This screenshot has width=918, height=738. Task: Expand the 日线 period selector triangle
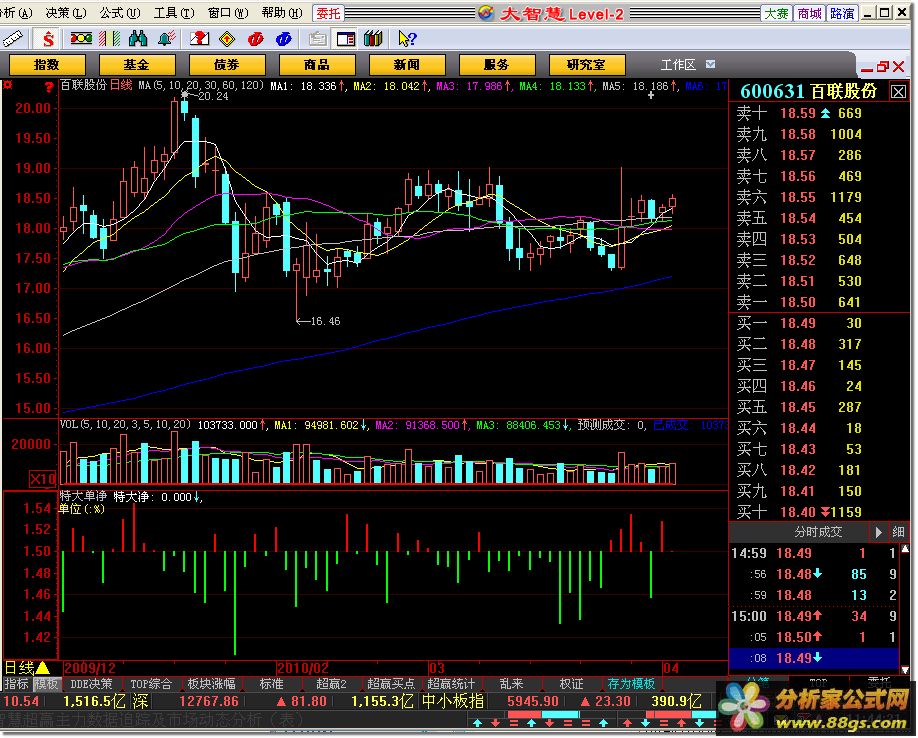(x=43, y=668)
